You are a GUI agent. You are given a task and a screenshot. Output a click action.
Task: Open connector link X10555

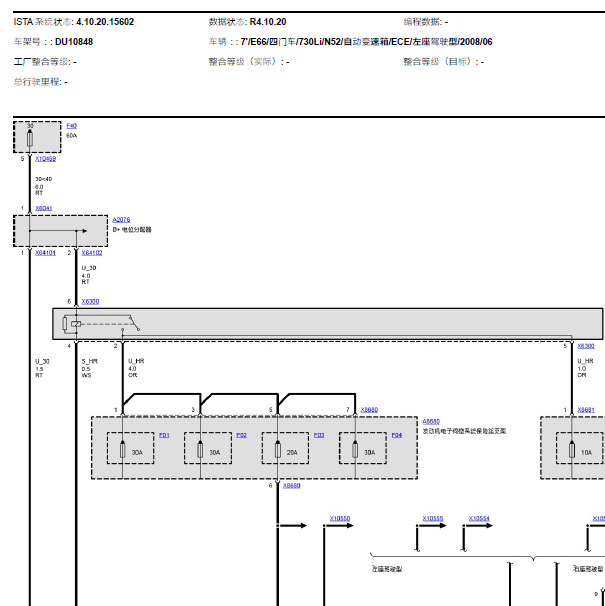click(433, 518)
